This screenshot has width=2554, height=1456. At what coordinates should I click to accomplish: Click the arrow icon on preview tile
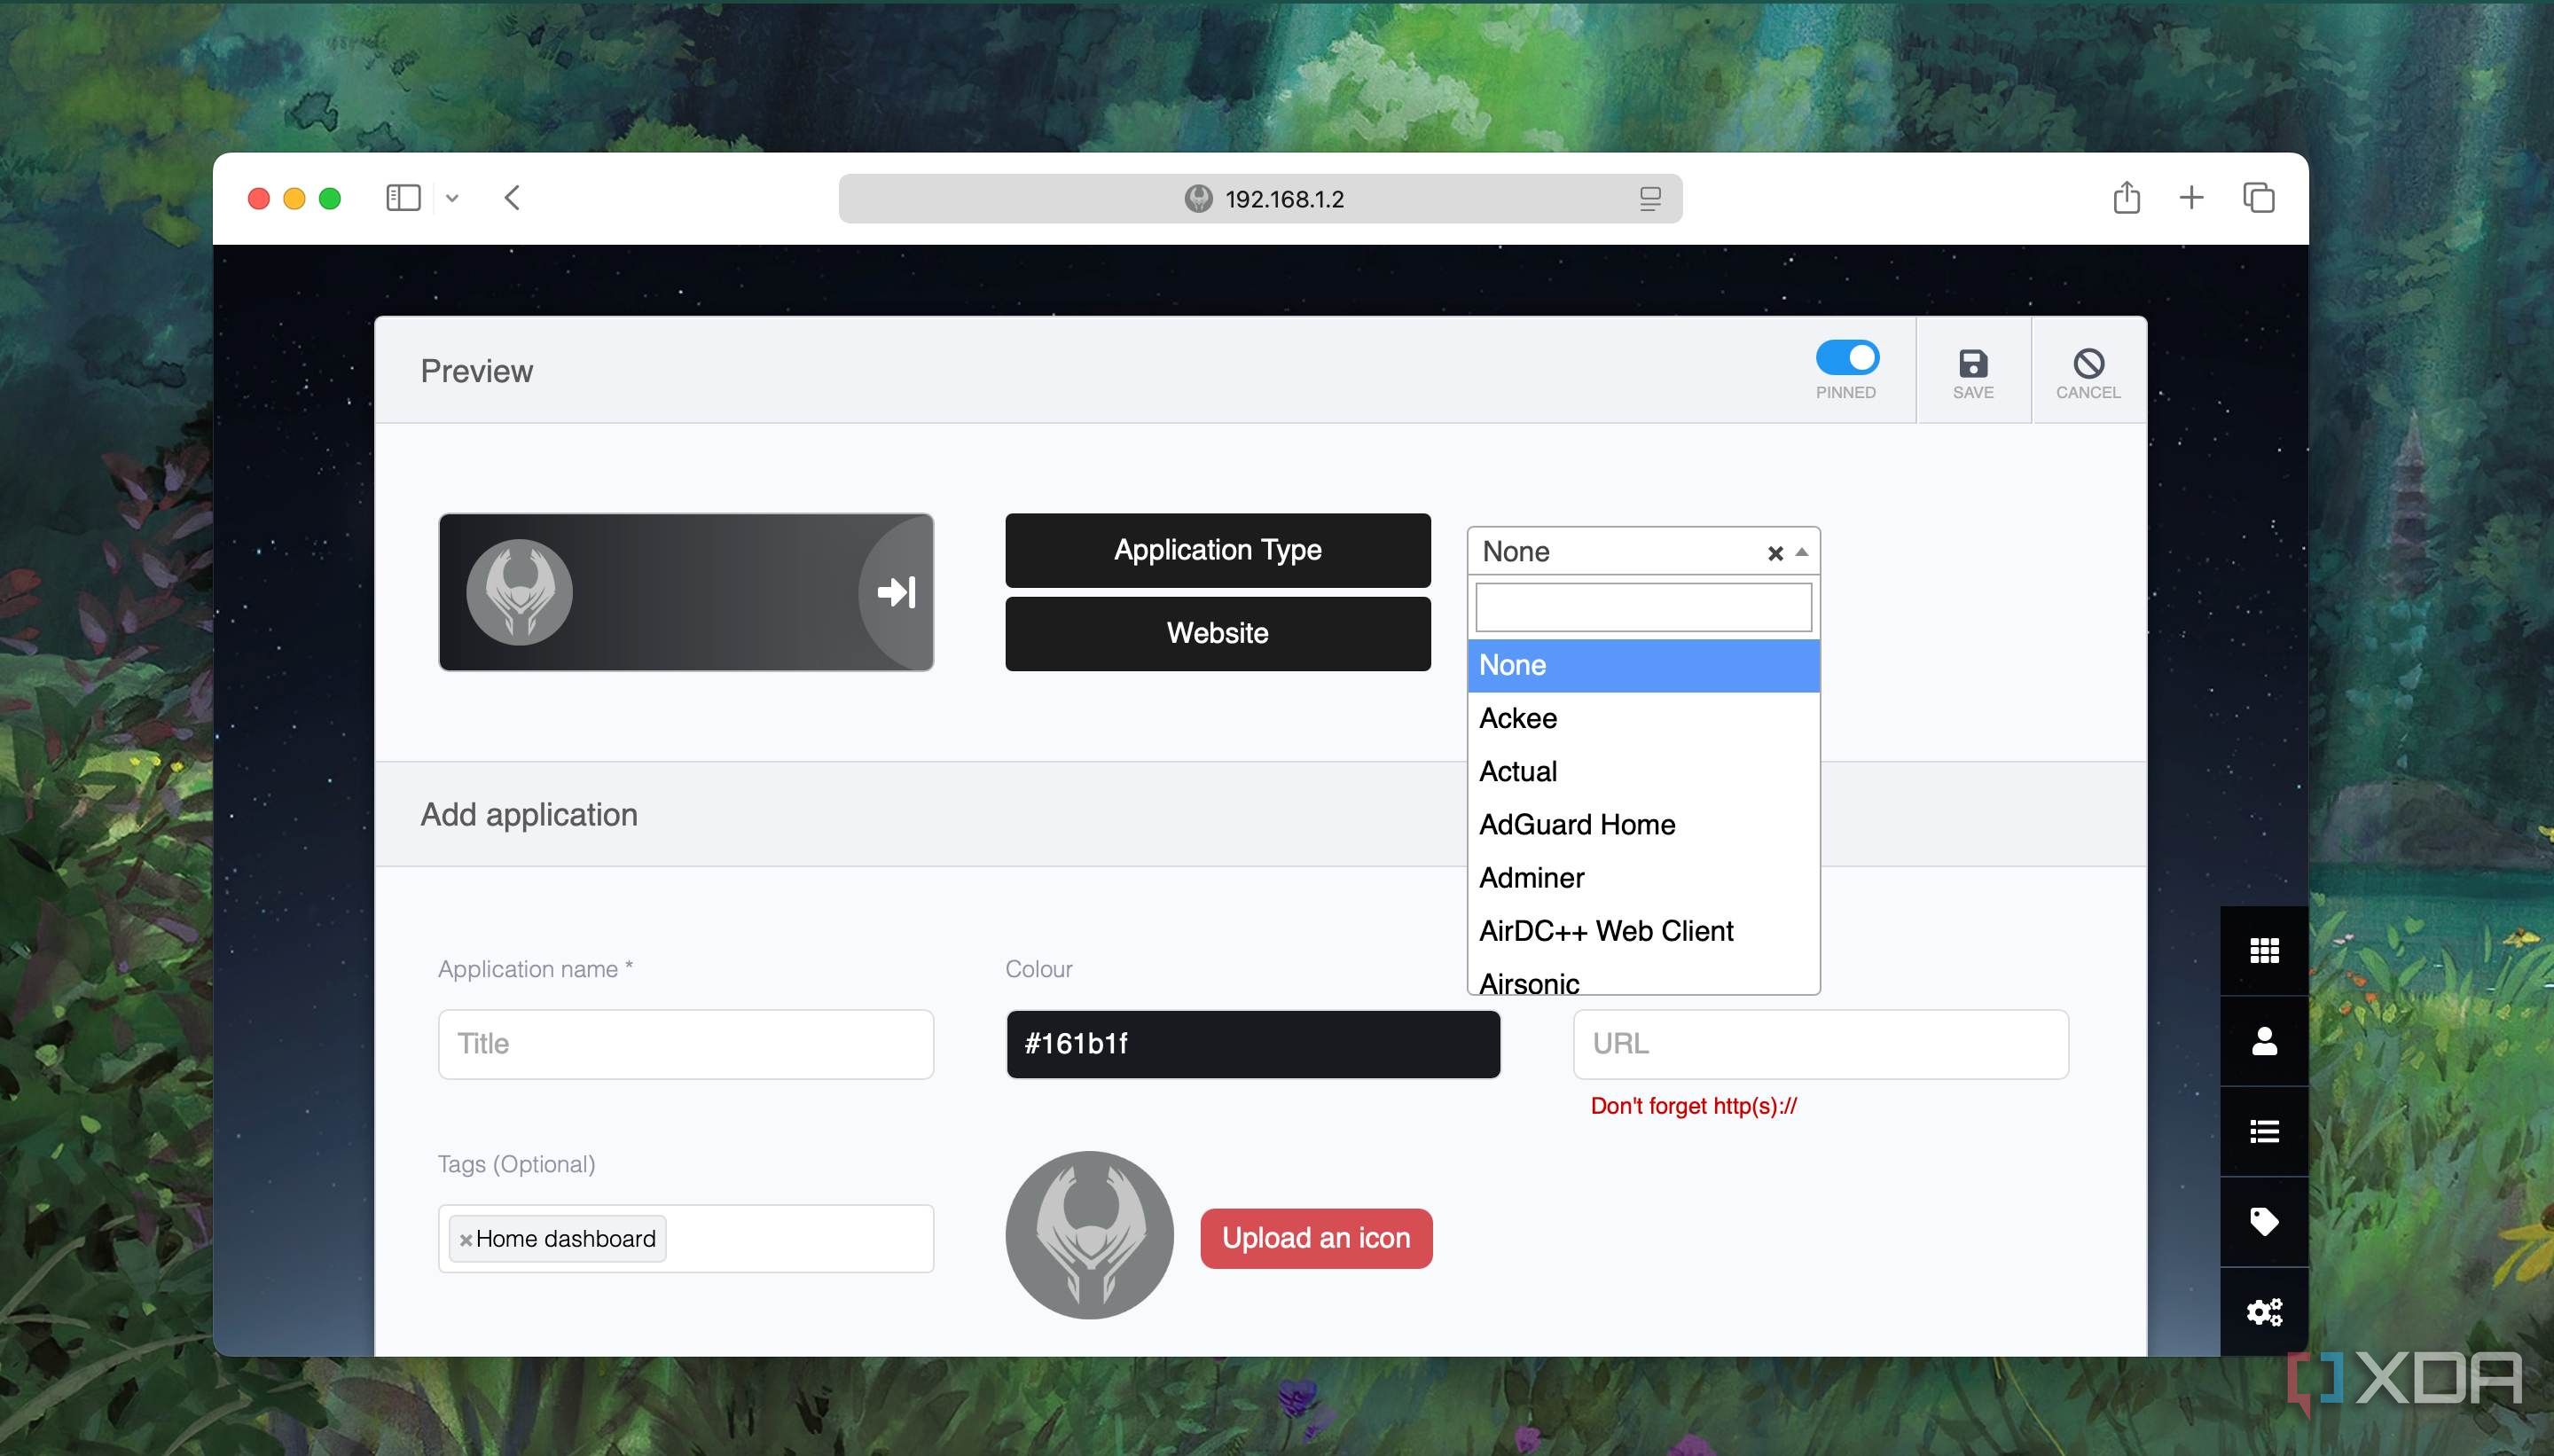[x=896, y=592]
